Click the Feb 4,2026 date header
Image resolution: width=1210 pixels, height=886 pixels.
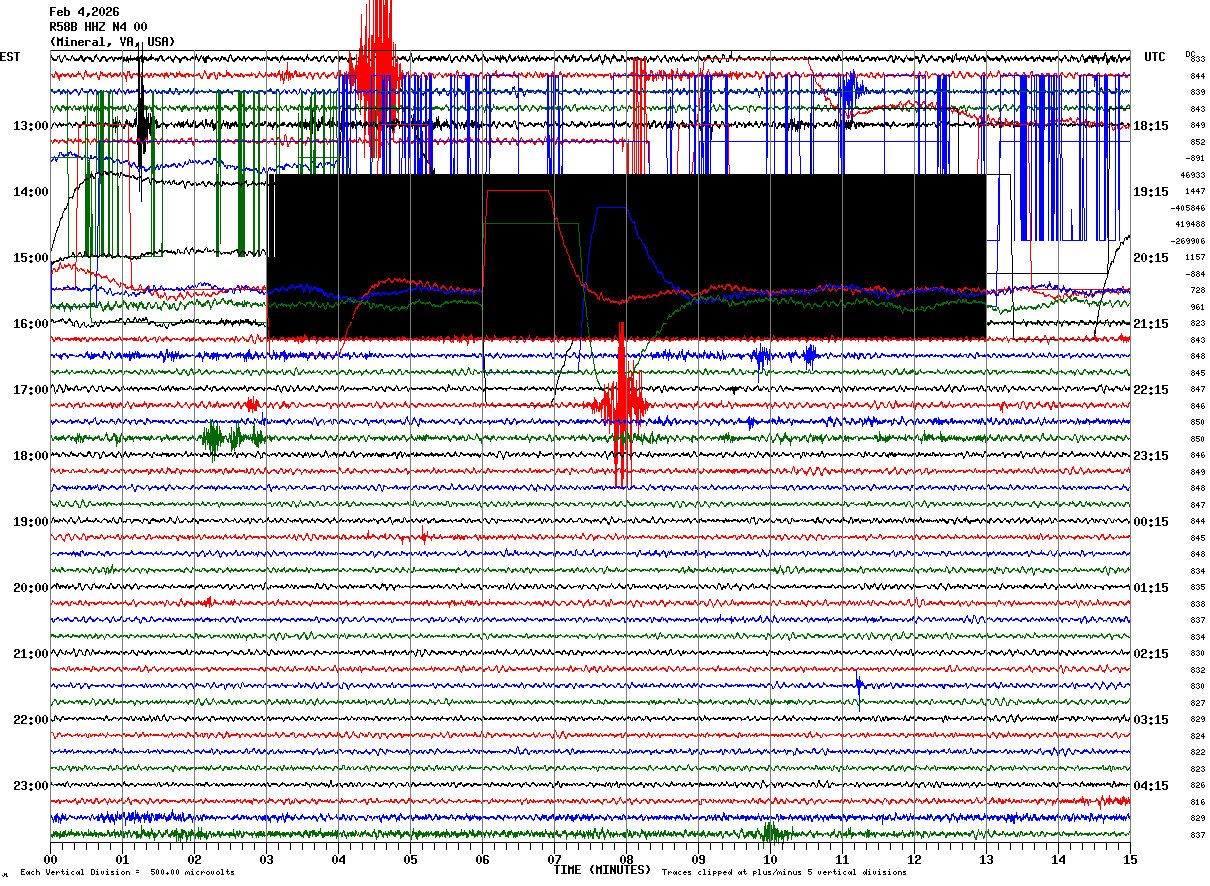coord(84,12)
